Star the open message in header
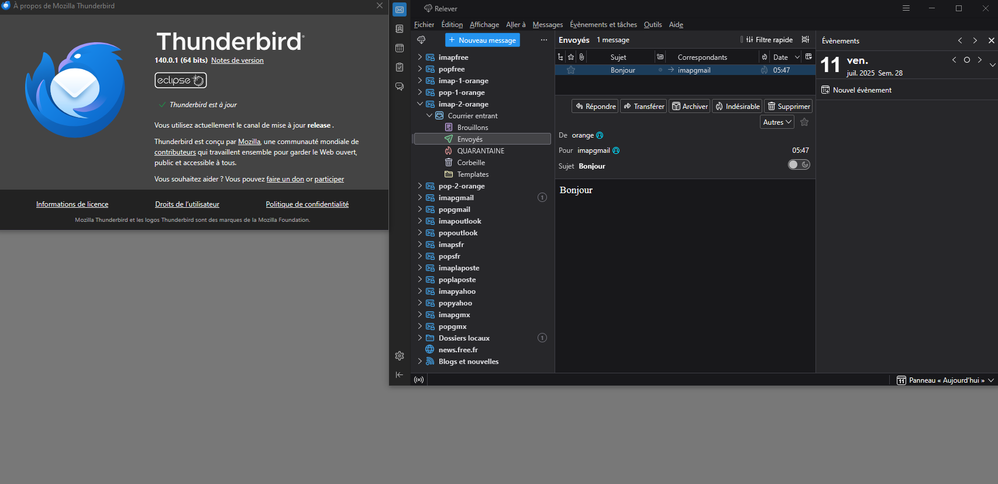 coord(804,122)
